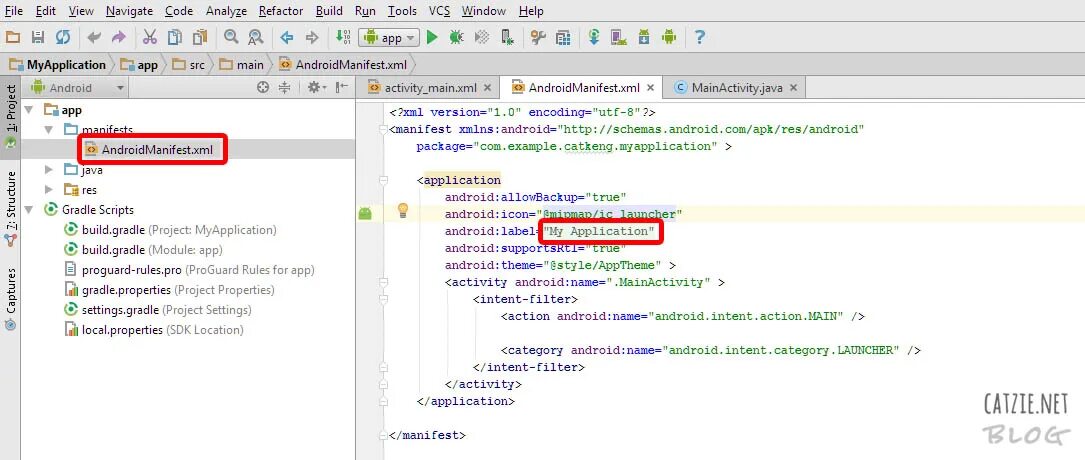Open the Navigate menu

tap(129, 11)
